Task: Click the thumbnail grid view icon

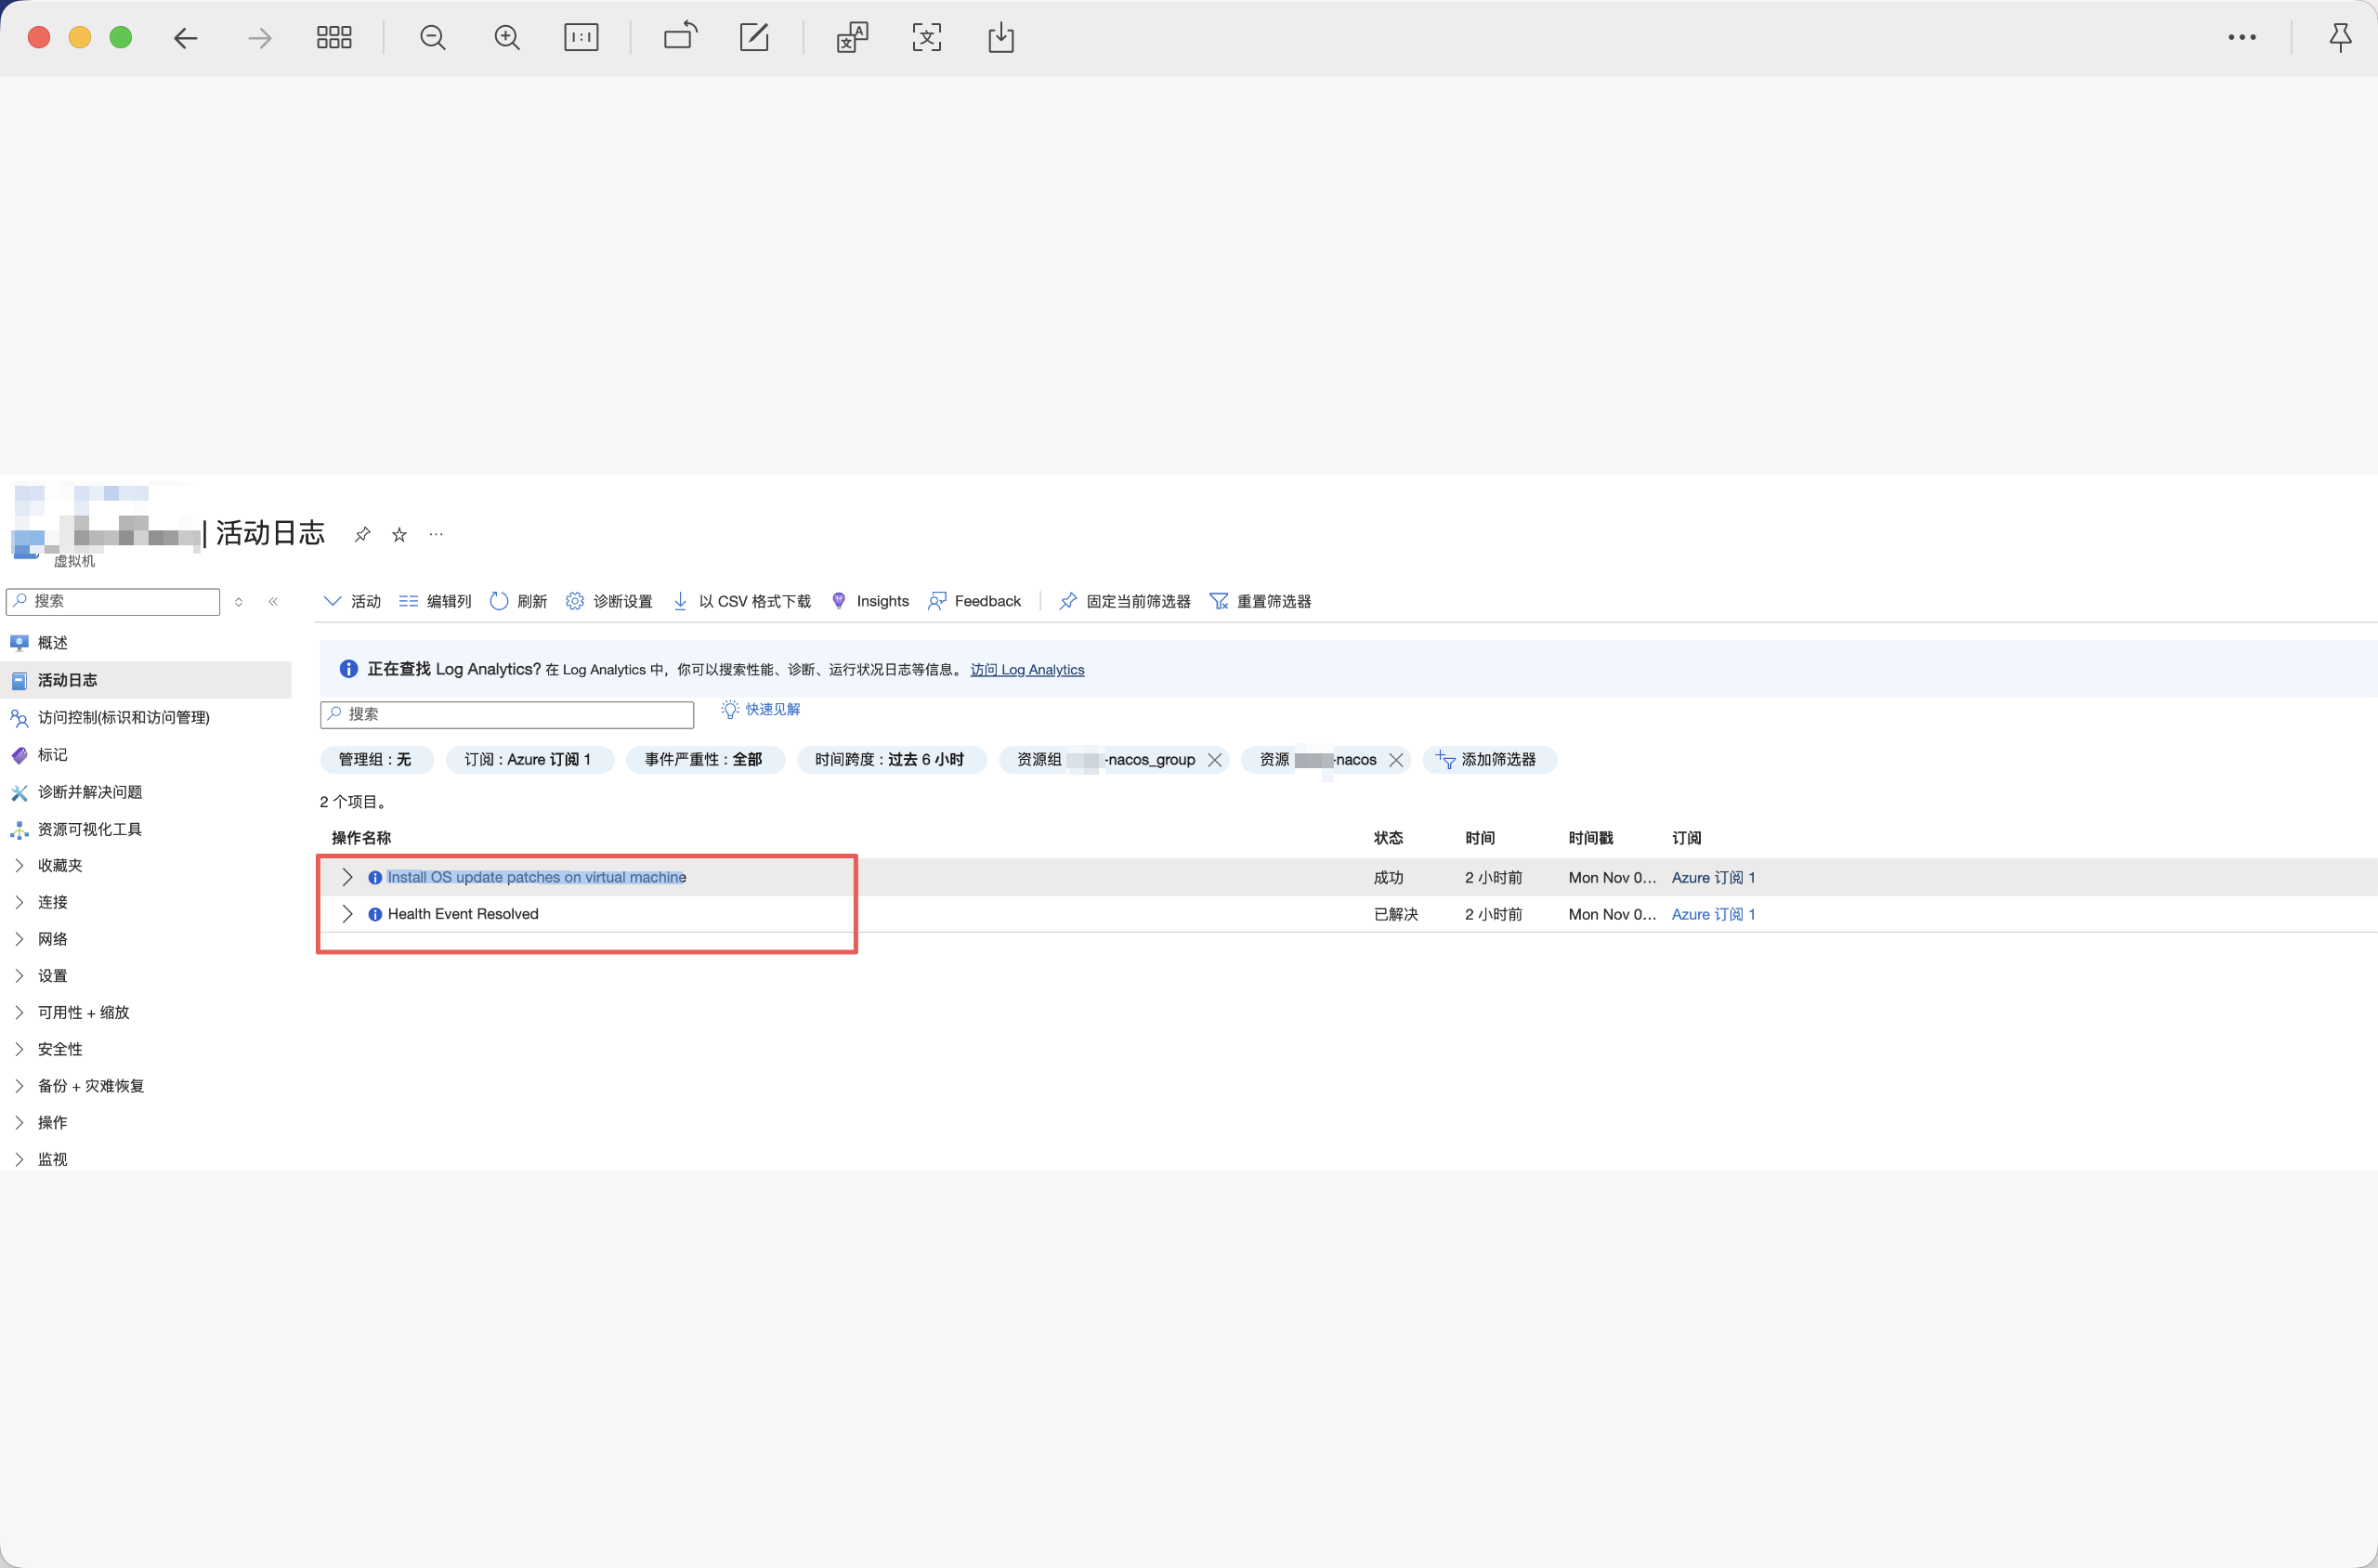Action: point(334,38)
